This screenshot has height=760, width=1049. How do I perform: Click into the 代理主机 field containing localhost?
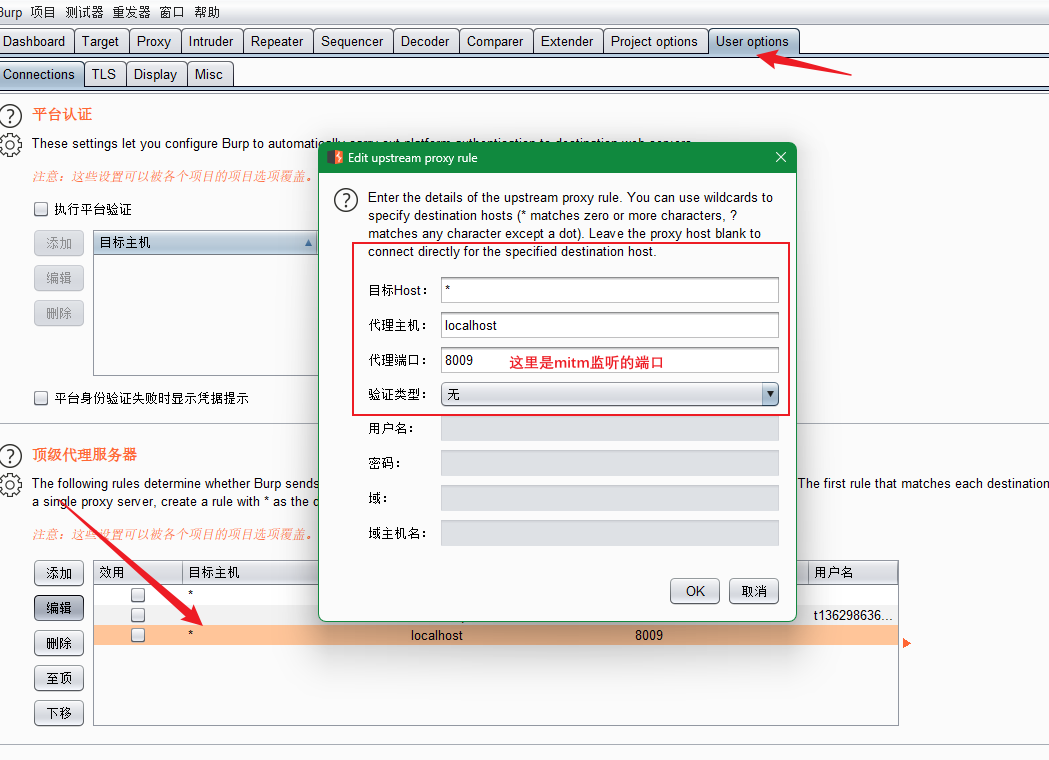pos(609,325)
